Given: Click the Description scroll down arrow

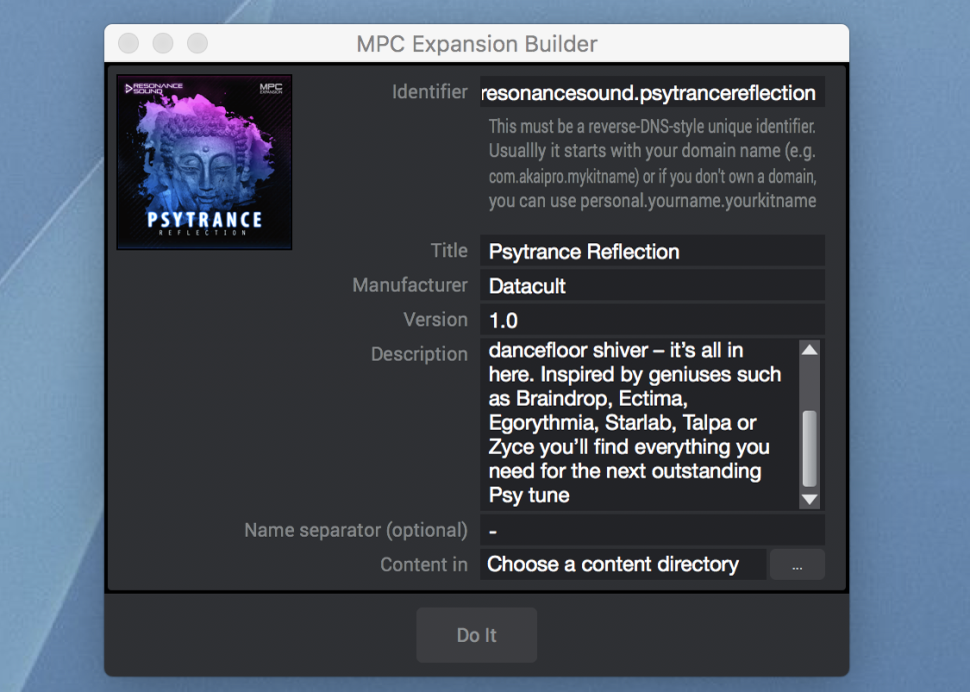Looking at the screenshot, I should (x=809, y=499).
